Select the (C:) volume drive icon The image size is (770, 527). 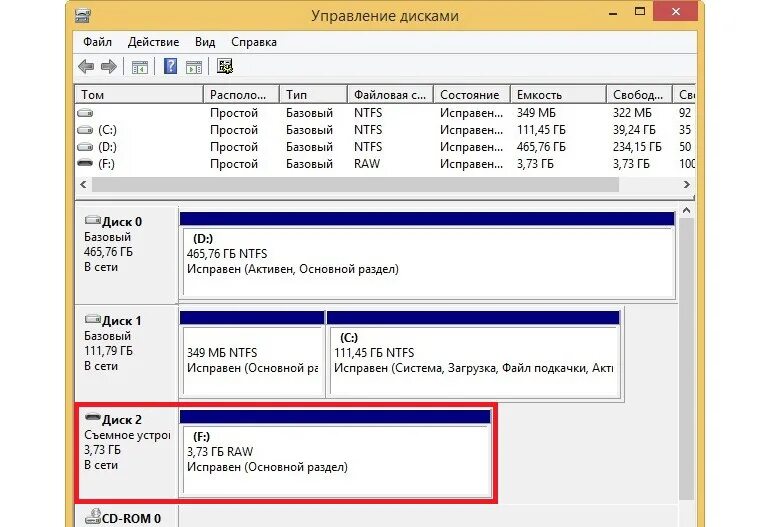(85, 130)
